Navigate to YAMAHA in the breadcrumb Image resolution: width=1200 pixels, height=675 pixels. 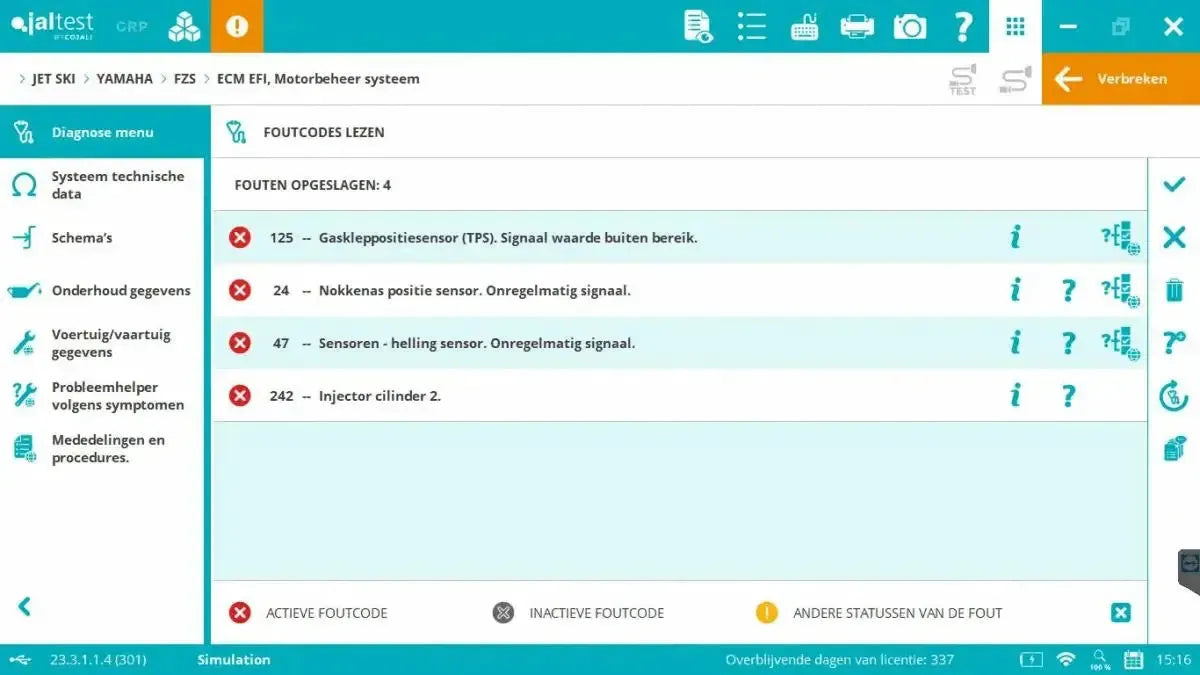[x=124, y=78]
